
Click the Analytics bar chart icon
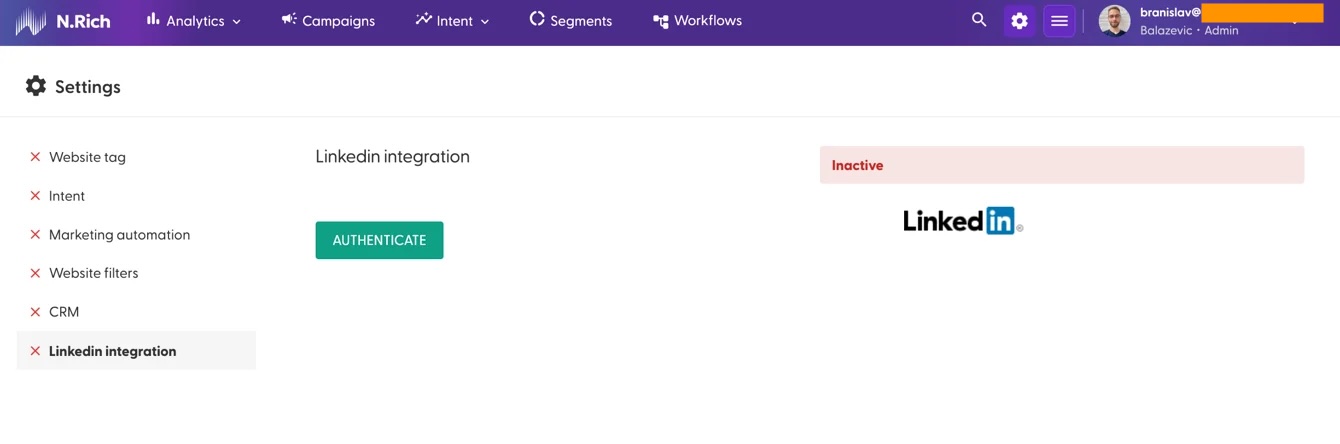point(153,19)
